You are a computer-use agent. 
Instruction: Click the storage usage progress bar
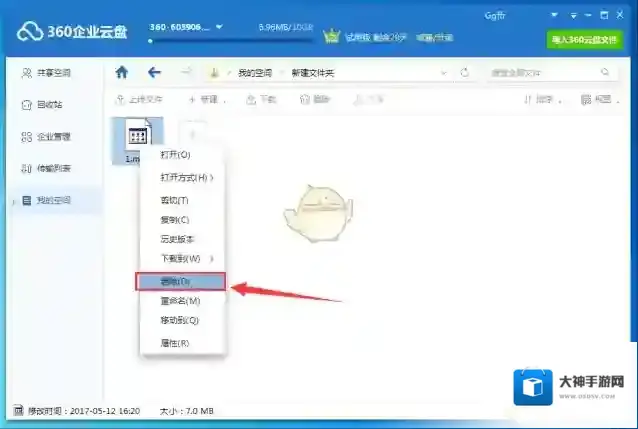coord(231,41)
